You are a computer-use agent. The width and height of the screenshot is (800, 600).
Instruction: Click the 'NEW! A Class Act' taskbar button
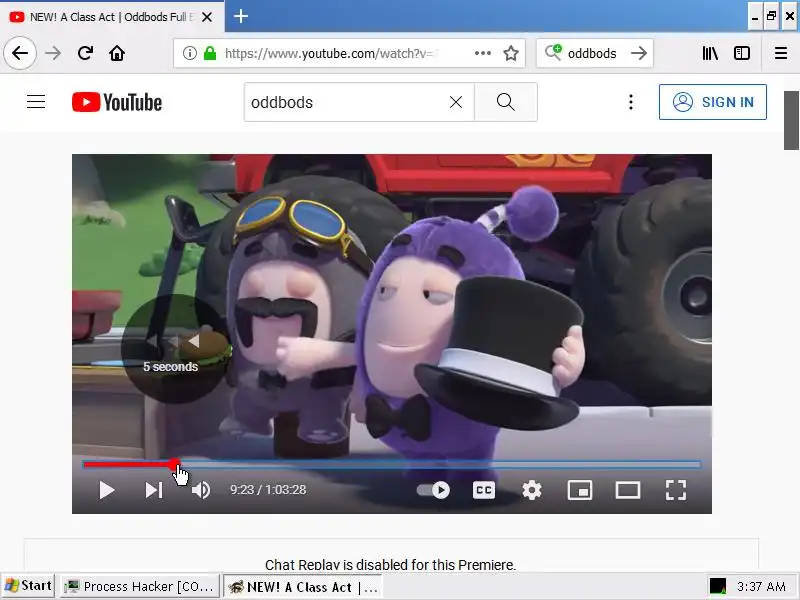[303, 586]
